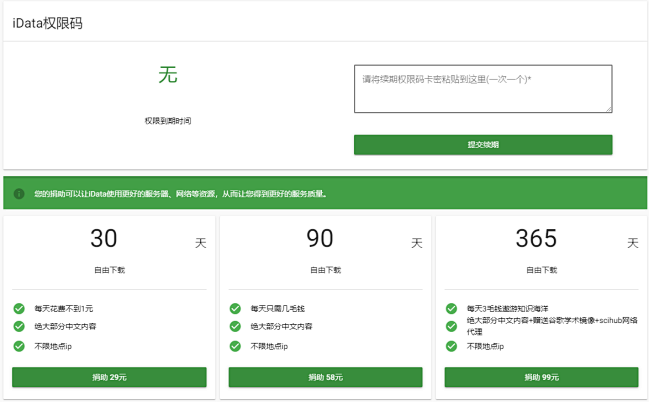Click the checkmark icon beside the scihub网络代理 line
The width and height of the screenshot is (649, 402).
[451, 326]
